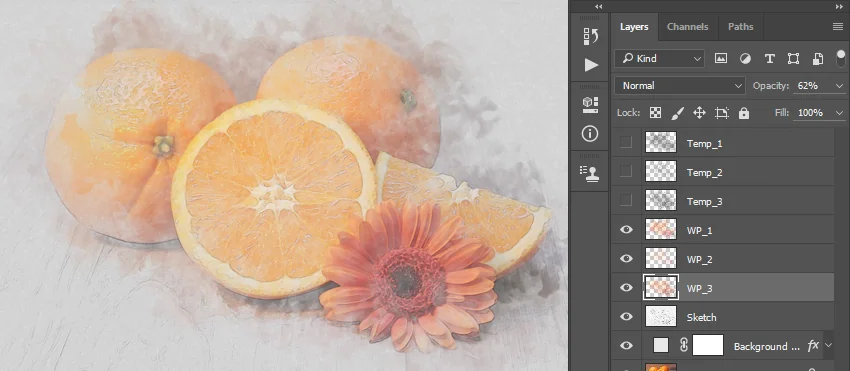Open the Kind filter dropdown
The height and width of the screenshot is (371, 850).
click(659, 59)
